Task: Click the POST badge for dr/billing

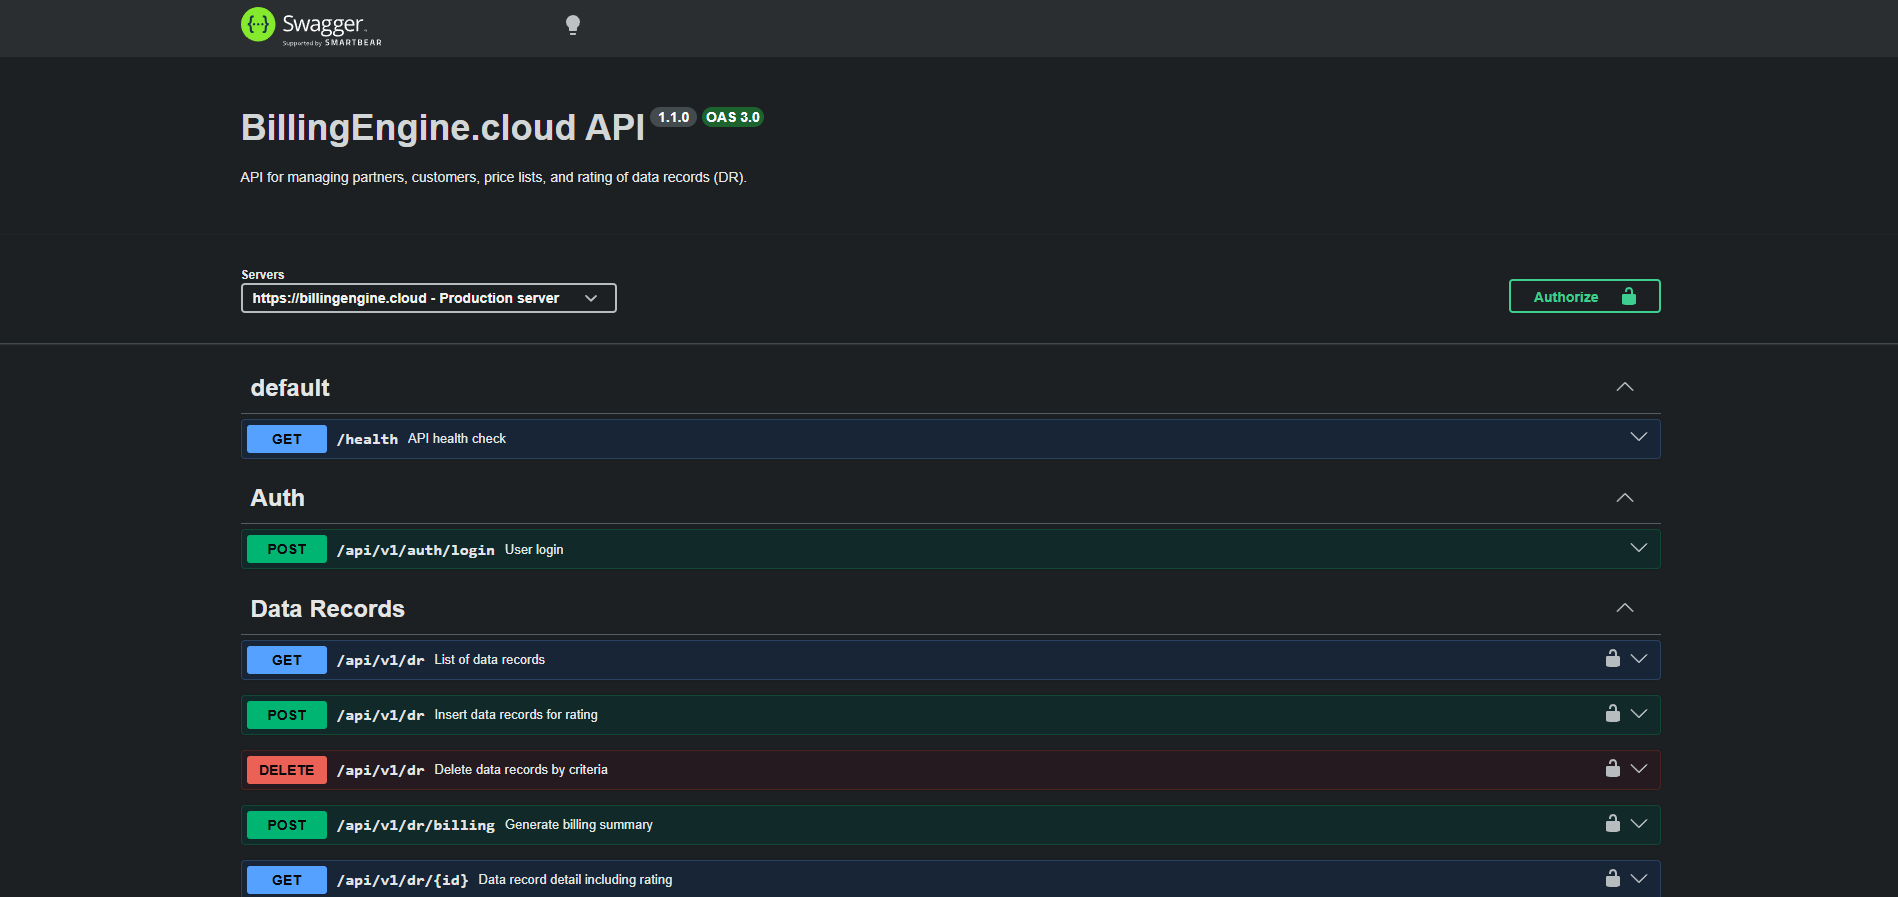Action: click(287, 825)
